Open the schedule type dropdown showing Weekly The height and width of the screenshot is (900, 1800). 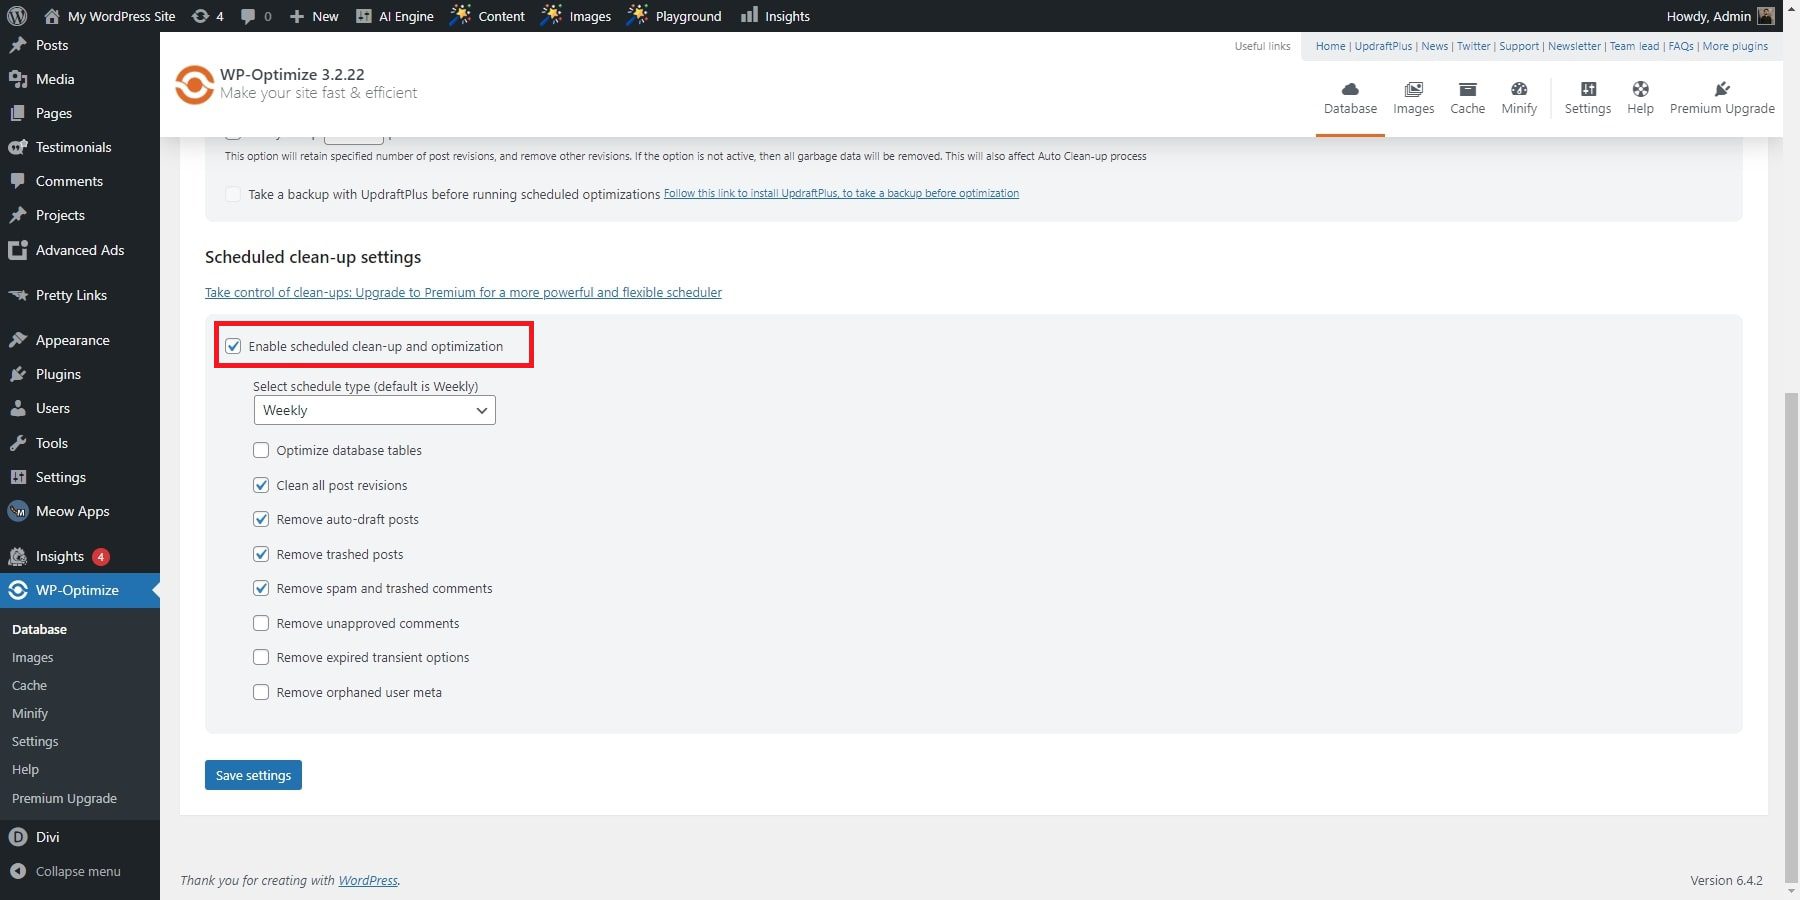tap(374, 410)
